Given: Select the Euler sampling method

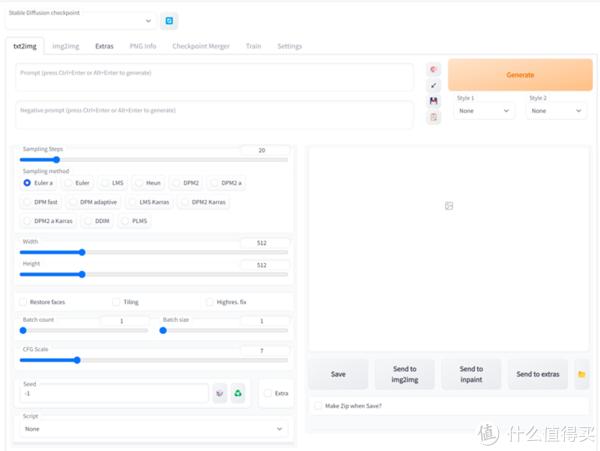Looking at the screenshot, I should 77,183.
